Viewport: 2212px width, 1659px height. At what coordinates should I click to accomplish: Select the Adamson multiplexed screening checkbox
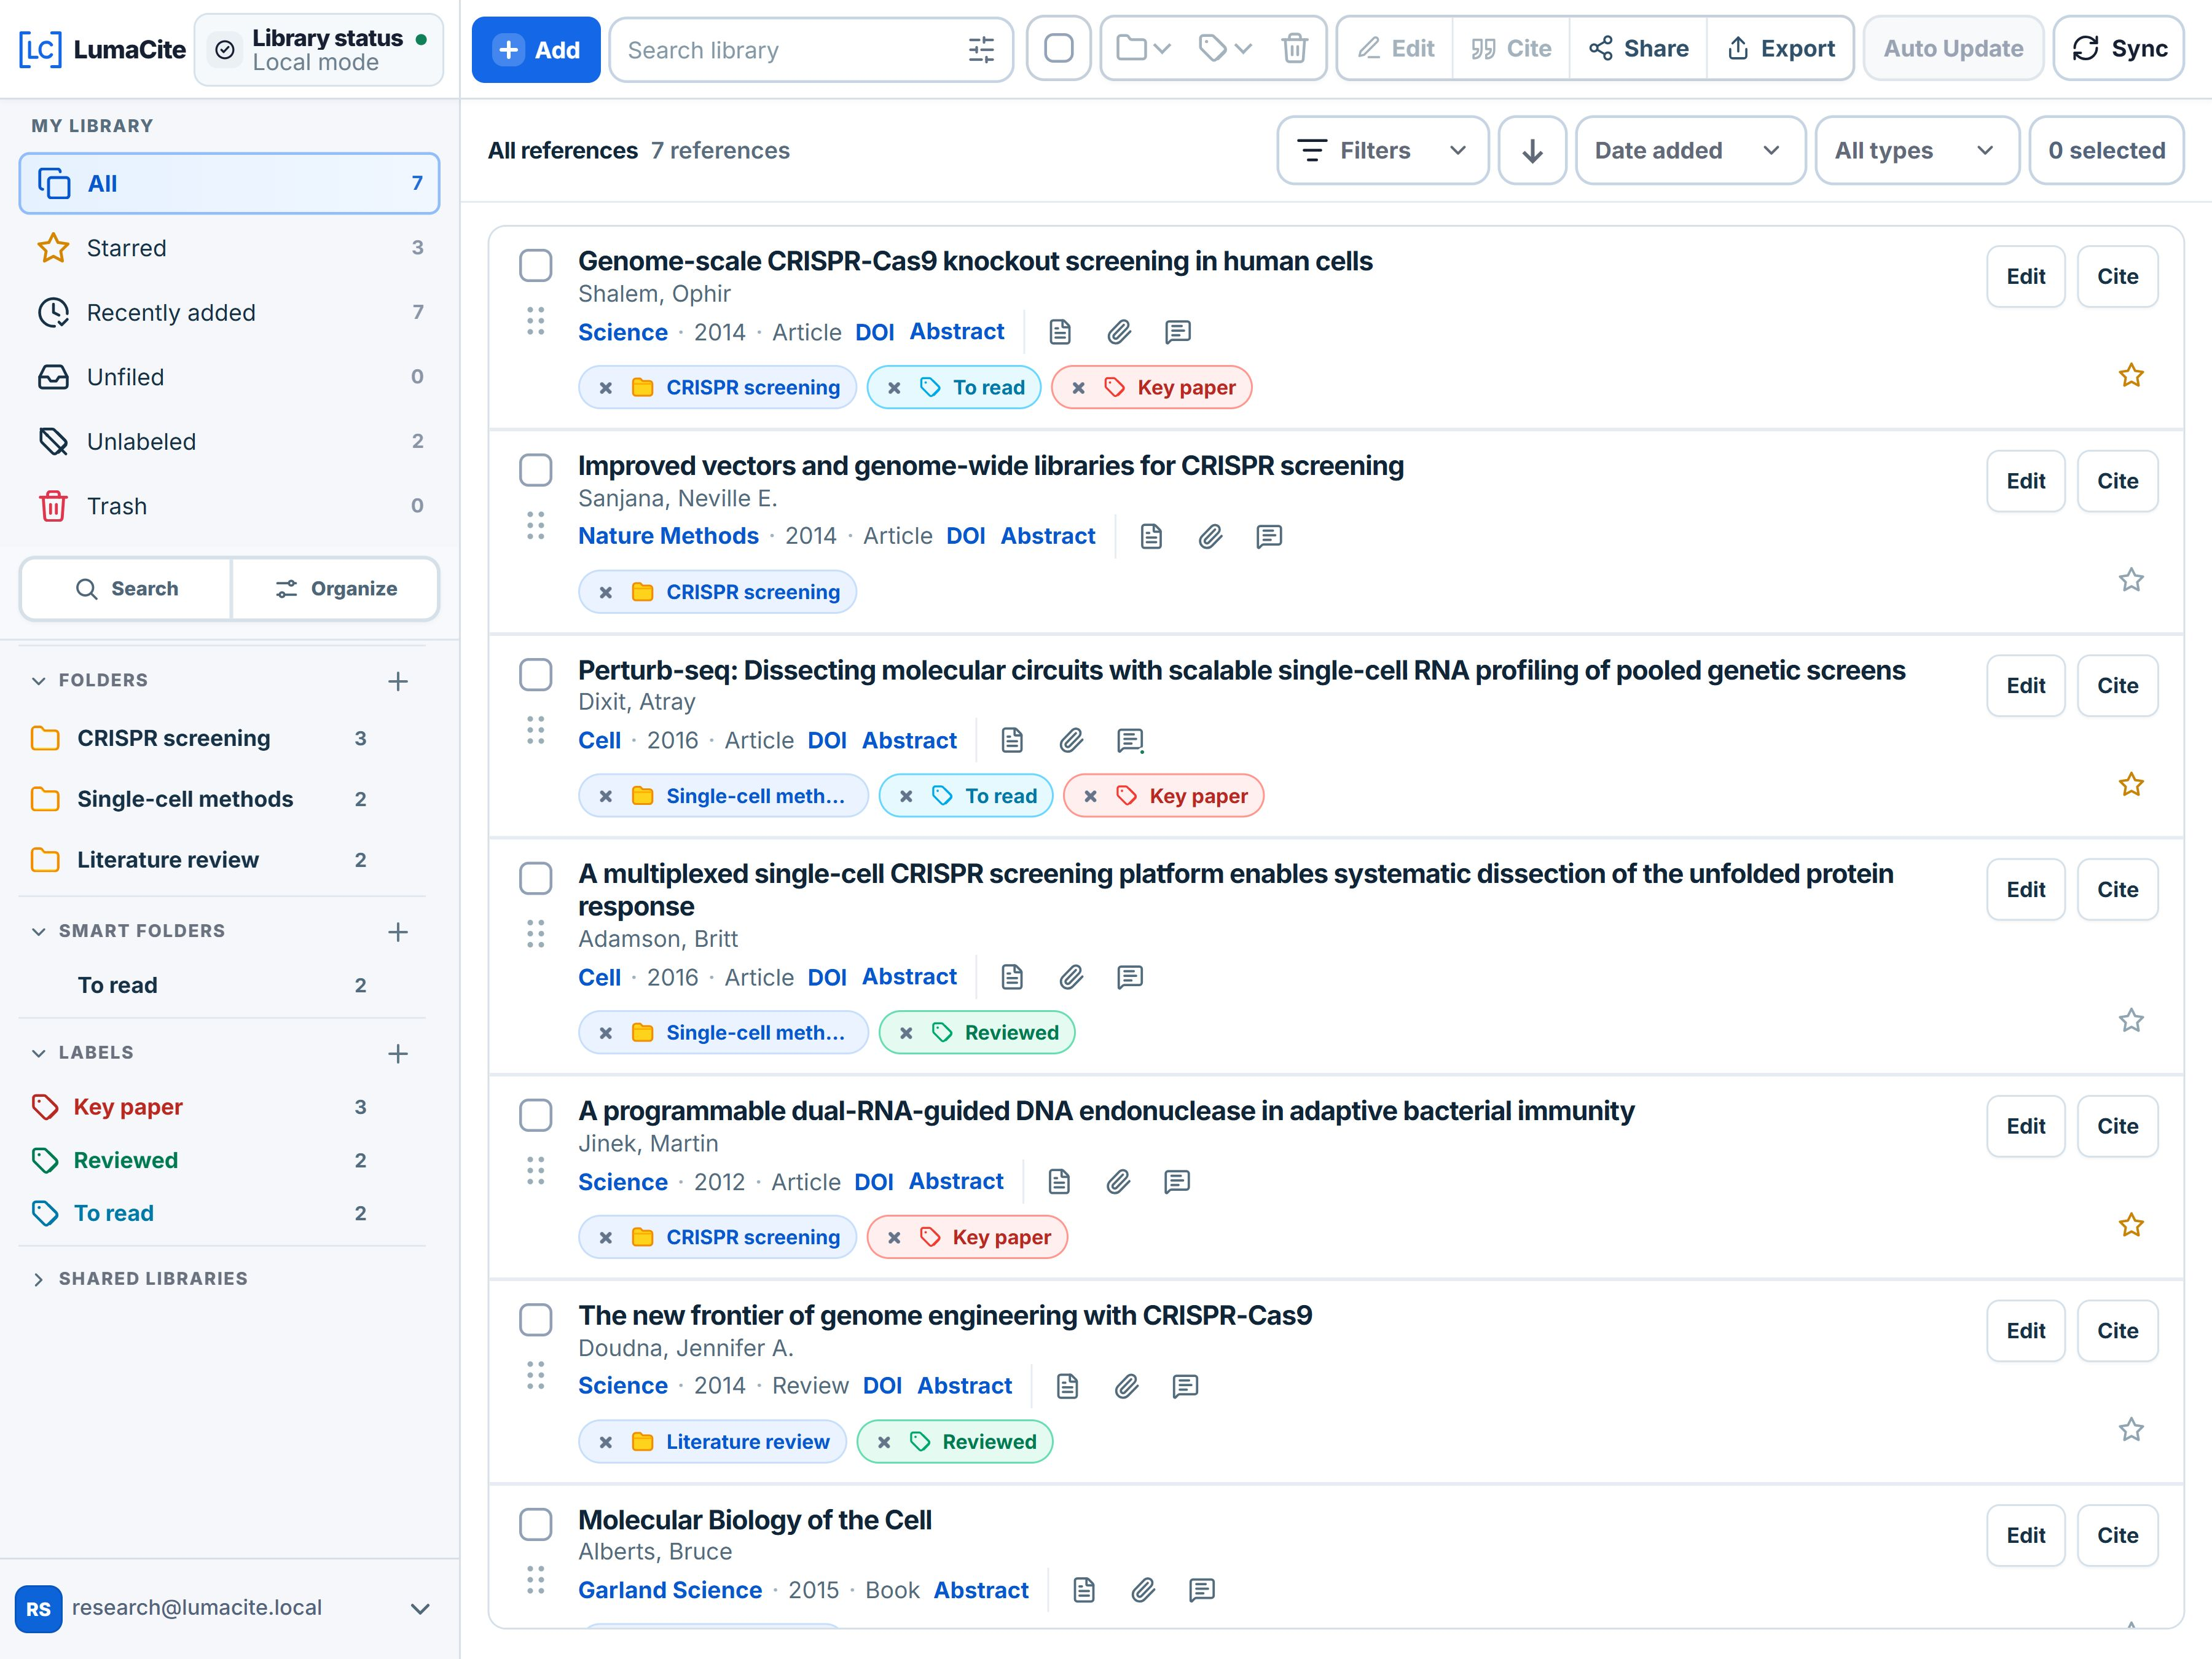click(536, 879)
